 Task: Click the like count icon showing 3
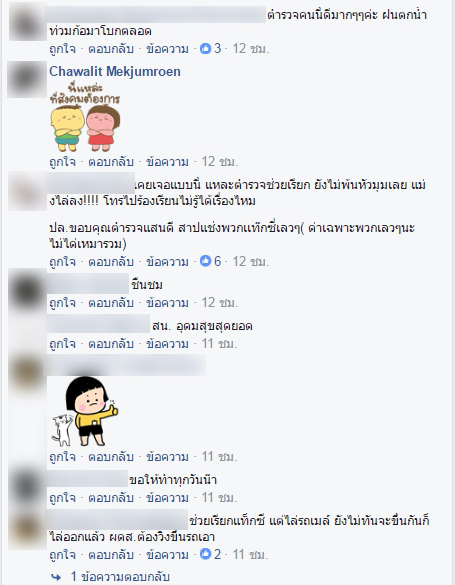(x=205, y=49)
